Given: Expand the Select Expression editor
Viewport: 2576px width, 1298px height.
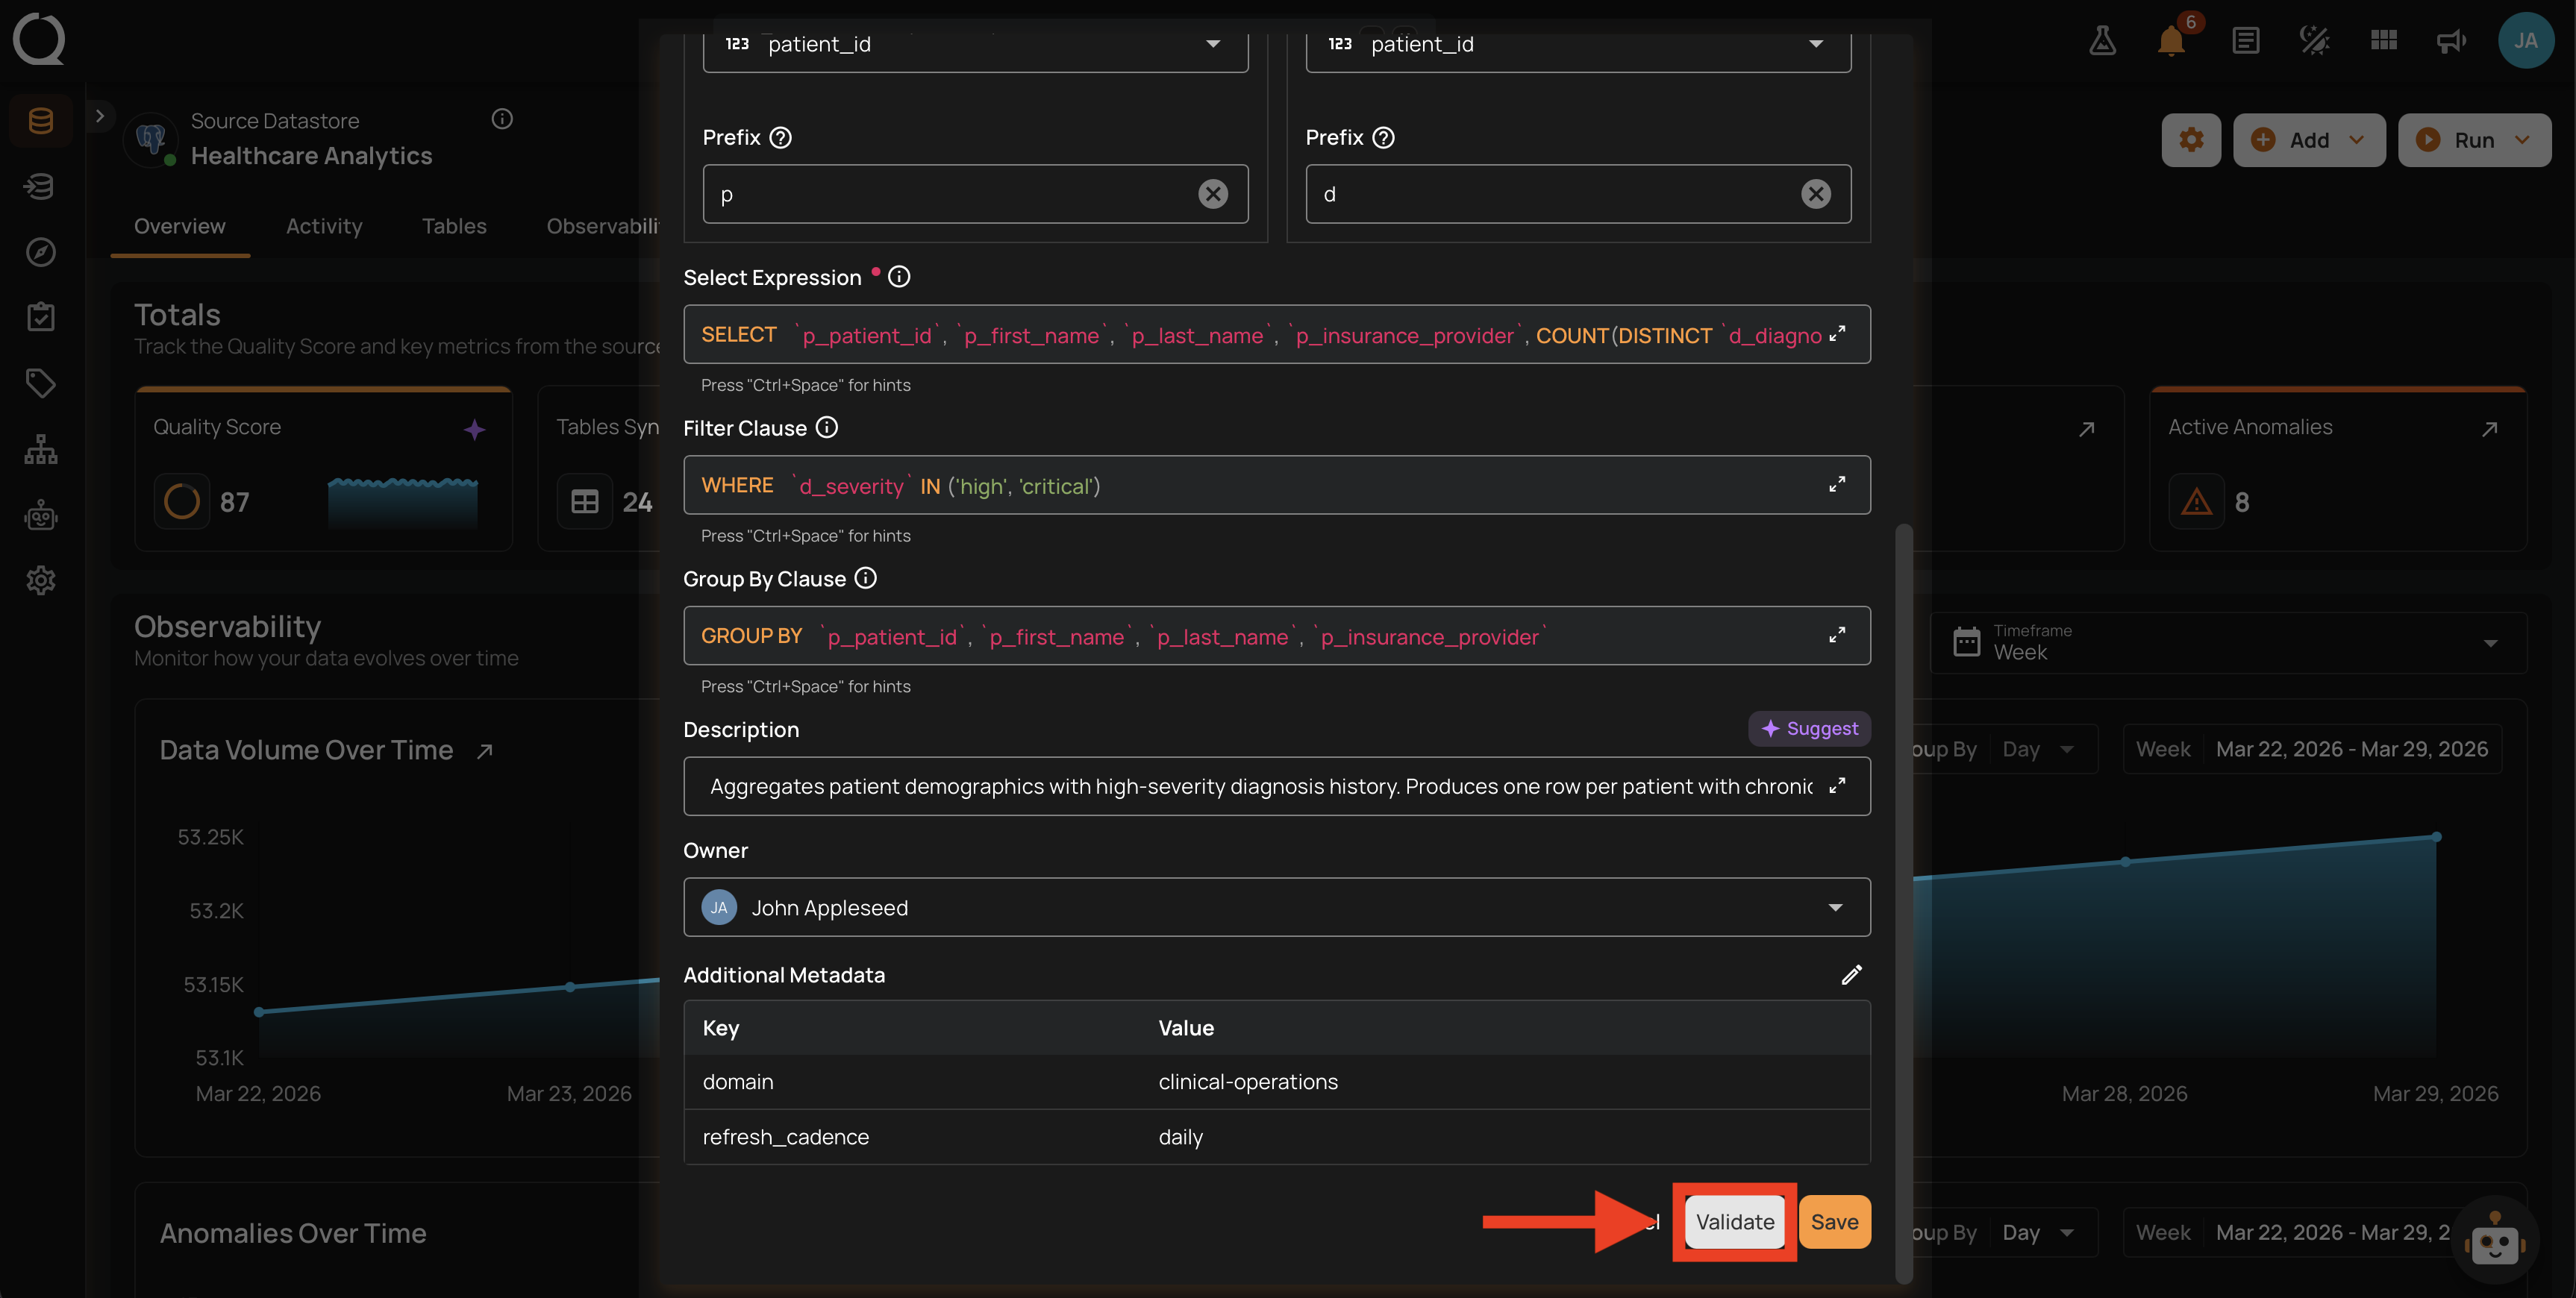Looking at the screenshot, I should [x=1837, y=334].
